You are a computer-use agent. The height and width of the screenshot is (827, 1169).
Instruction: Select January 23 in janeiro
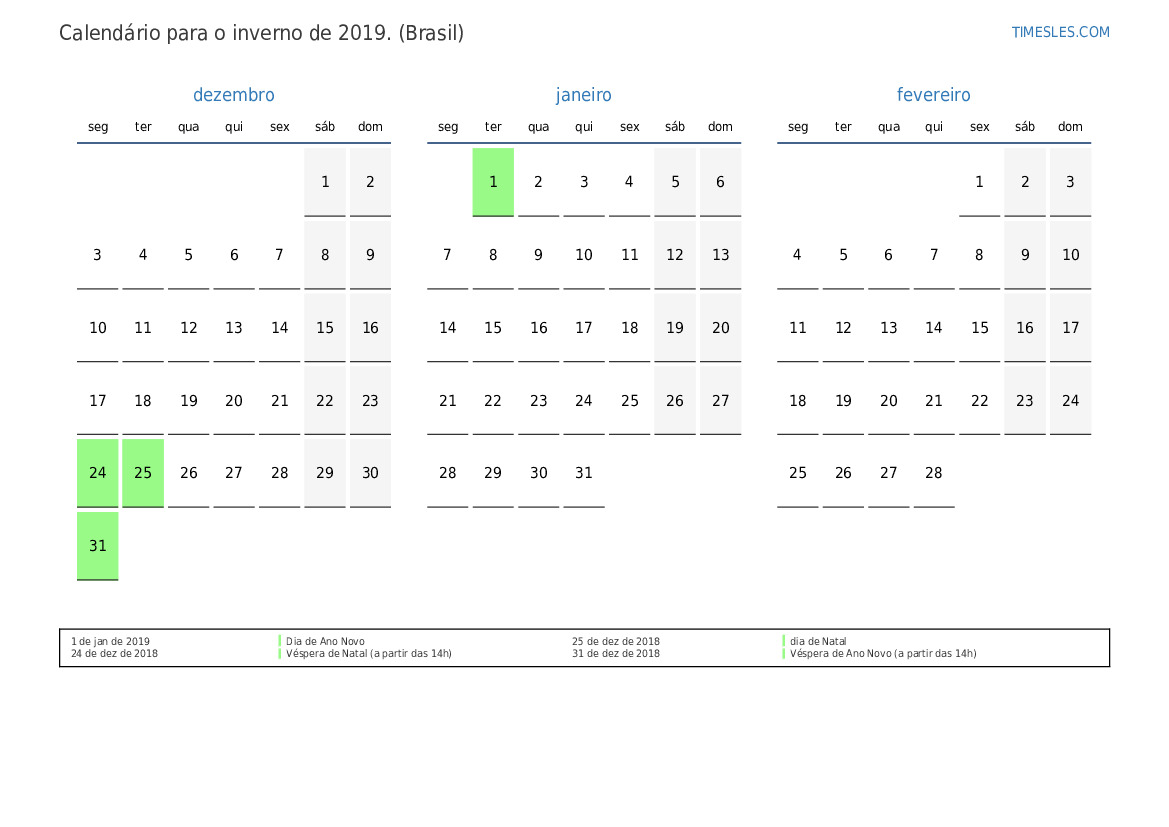538,401
